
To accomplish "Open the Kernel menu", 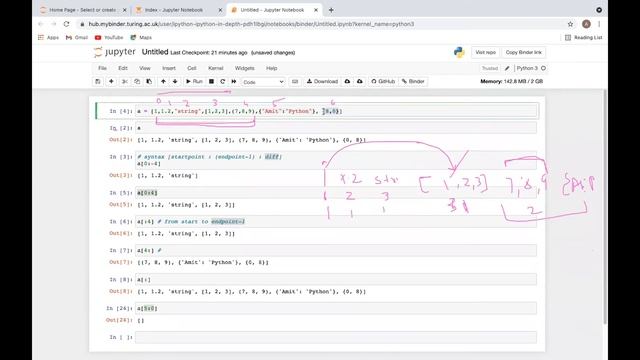I will [x=216, y=68].
